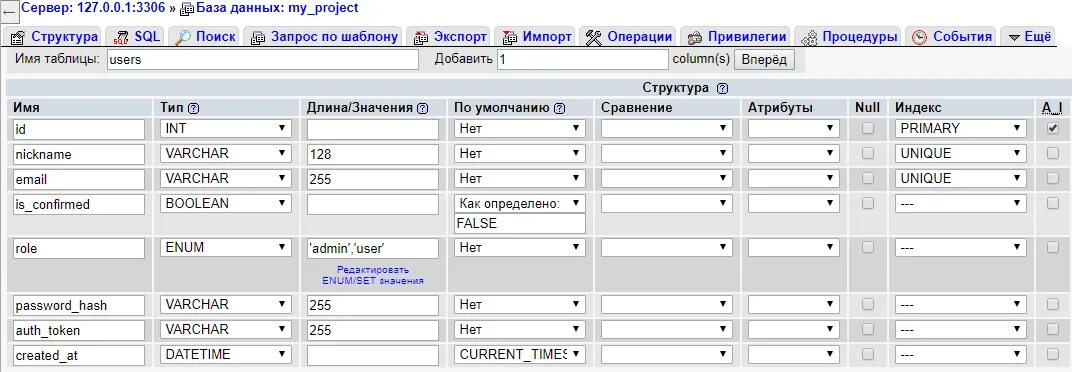Open INT type dropdown for id

[226, 129]
